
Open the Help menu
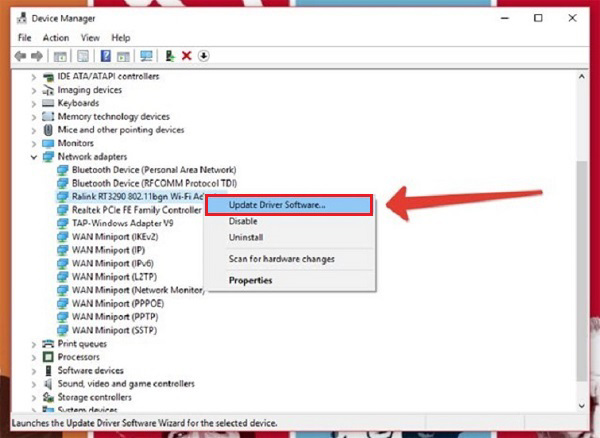(x=121, y=37)
